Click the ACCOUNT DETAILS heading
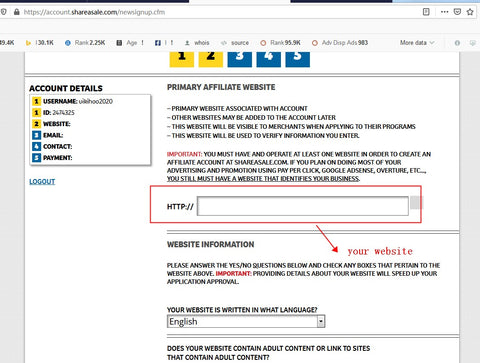480x363 pixels. [x=66, y=88]
